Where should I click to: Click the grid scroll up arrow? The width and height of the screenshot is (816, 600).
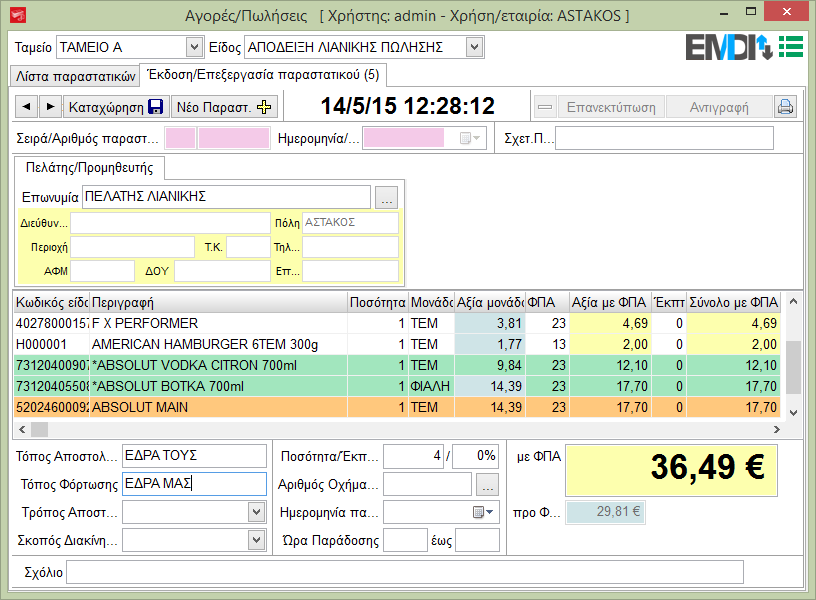tap(793, 301)
